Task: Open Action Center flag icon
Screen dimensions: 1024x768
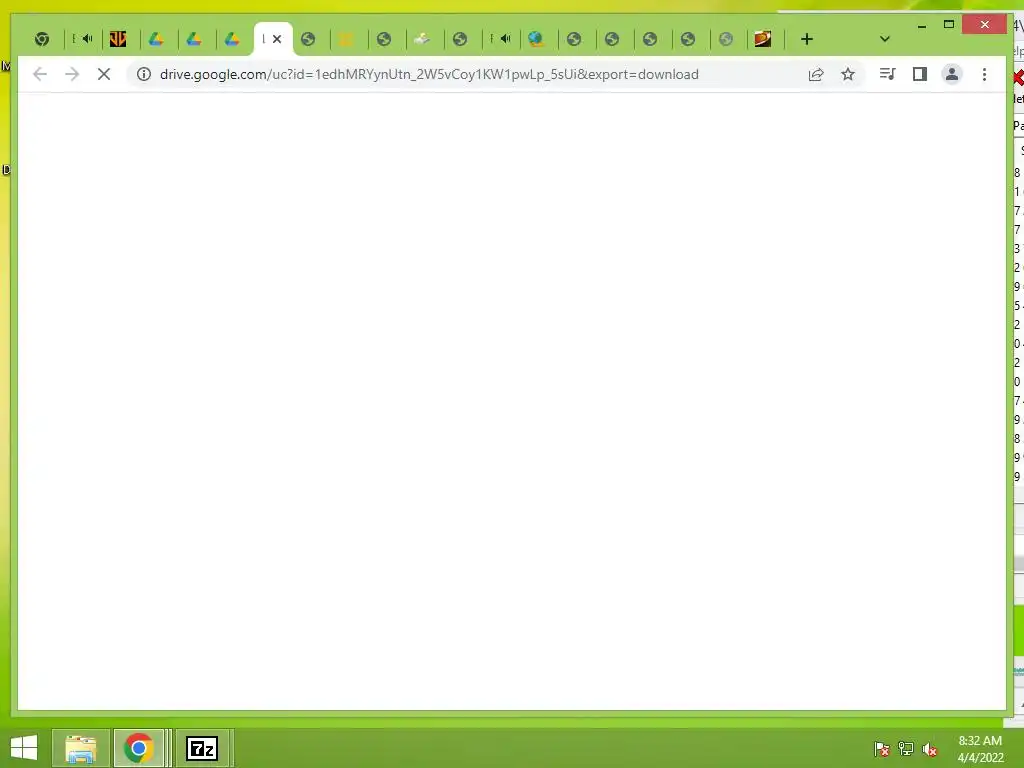Action: (881, 749)
